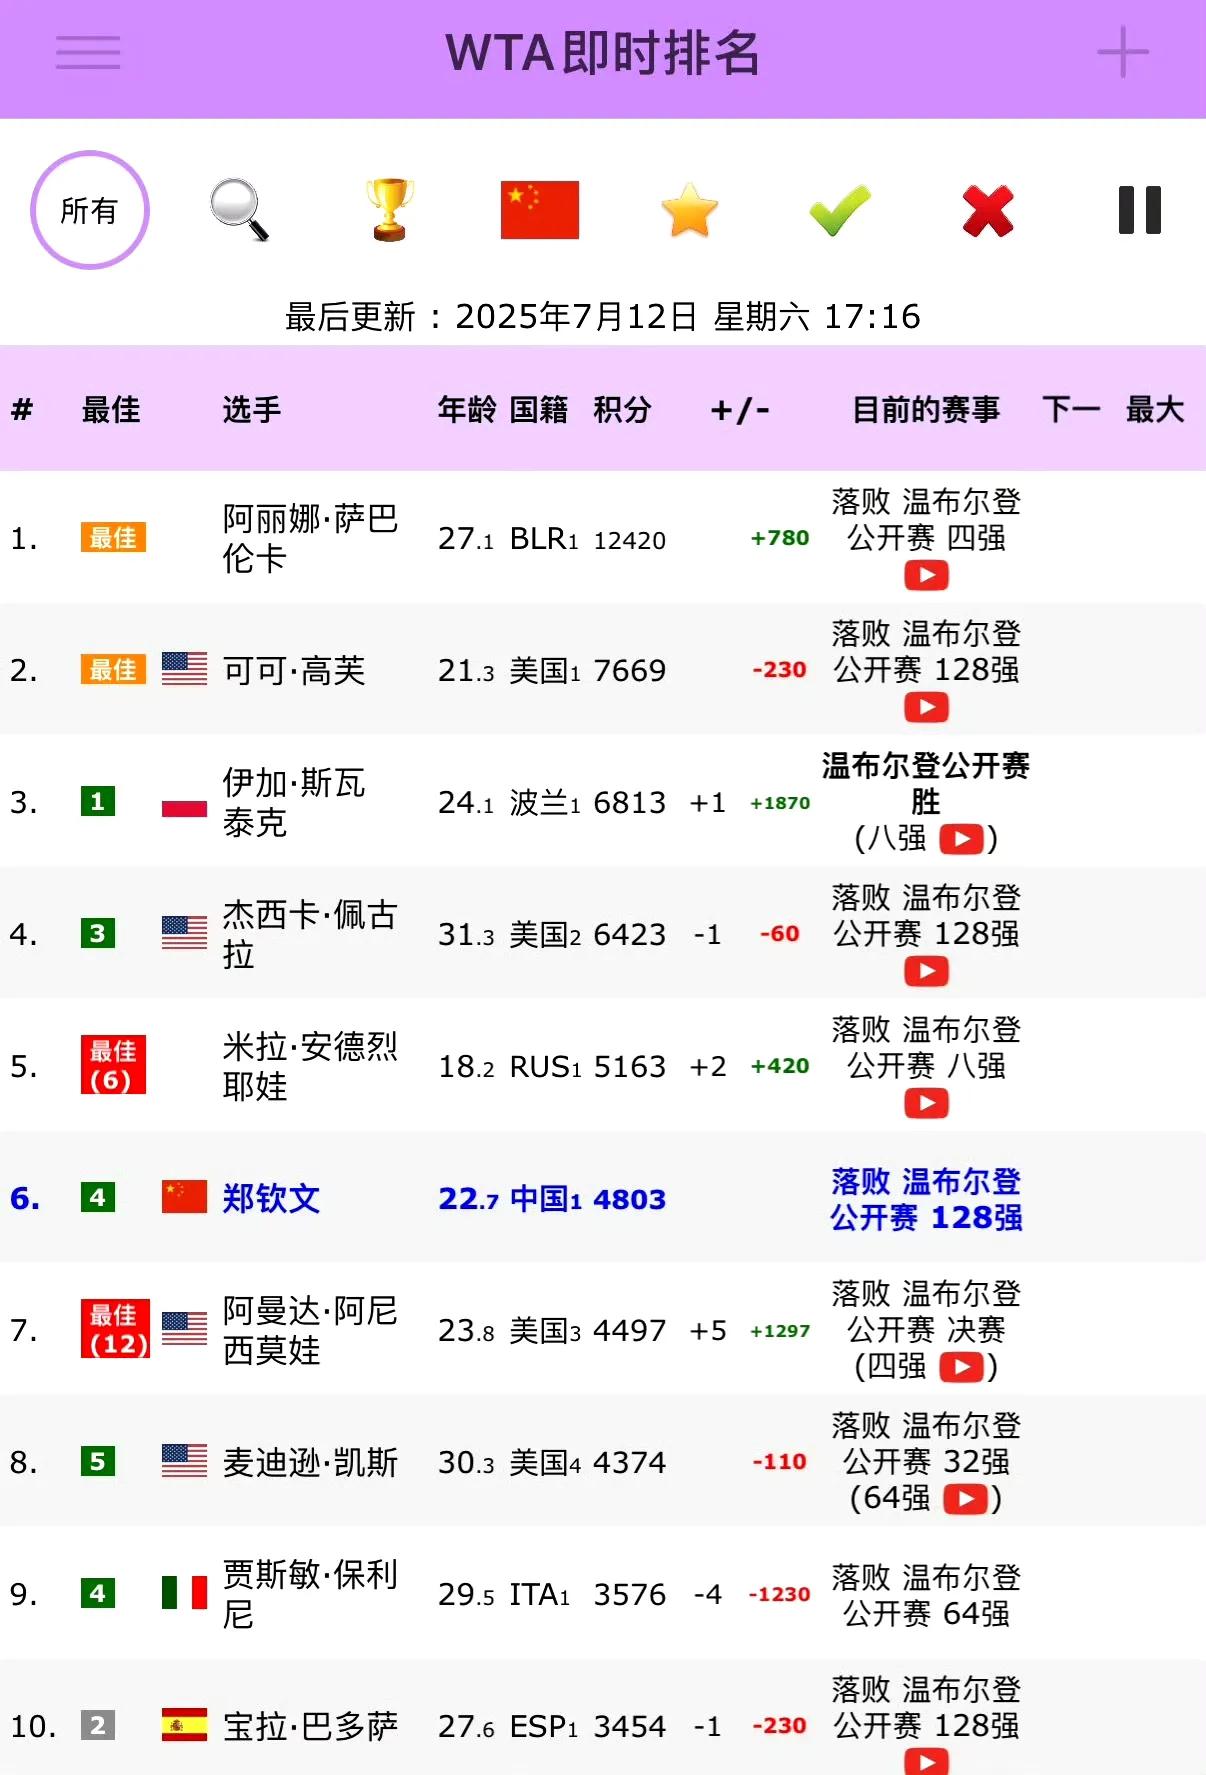Choose the red cross filter
Image resolution: width=1206 pixels, height=1775 pixels.
point(988,210)
